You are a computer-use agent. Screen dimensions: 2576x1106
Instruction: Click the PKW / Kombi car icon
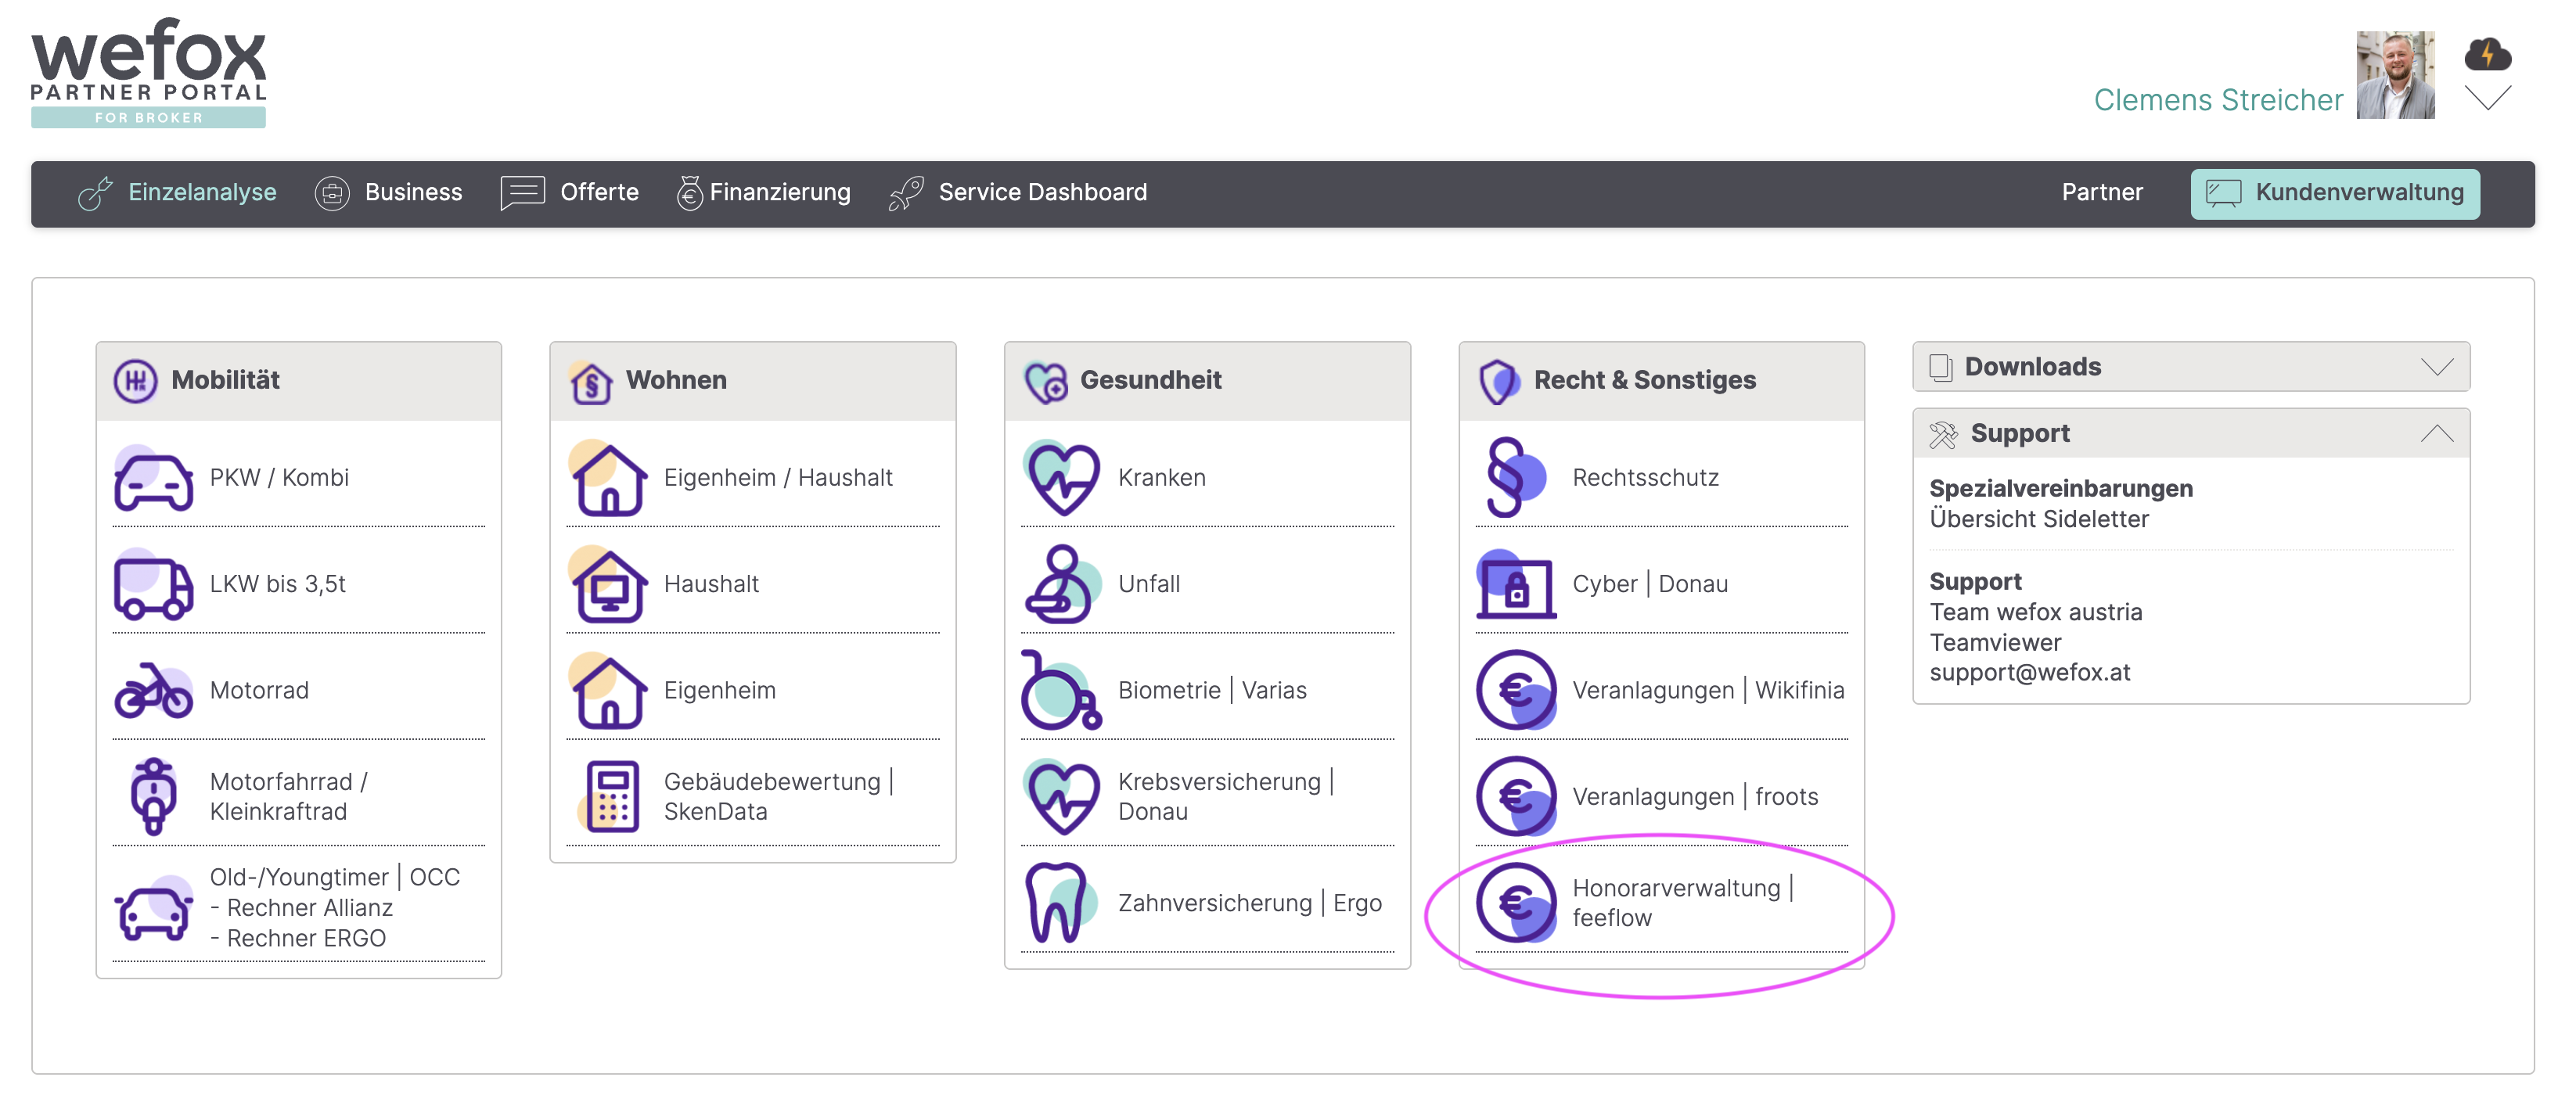(x=153, y=479)
